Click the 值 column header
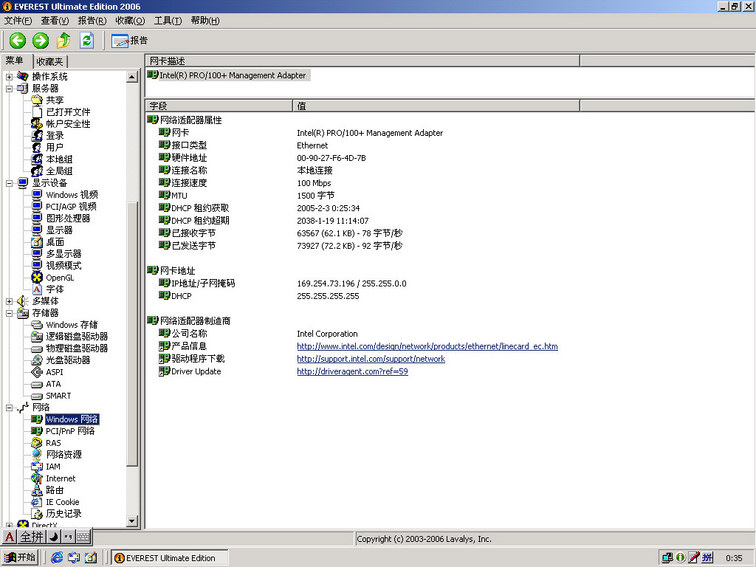 (x=436, y=106)
